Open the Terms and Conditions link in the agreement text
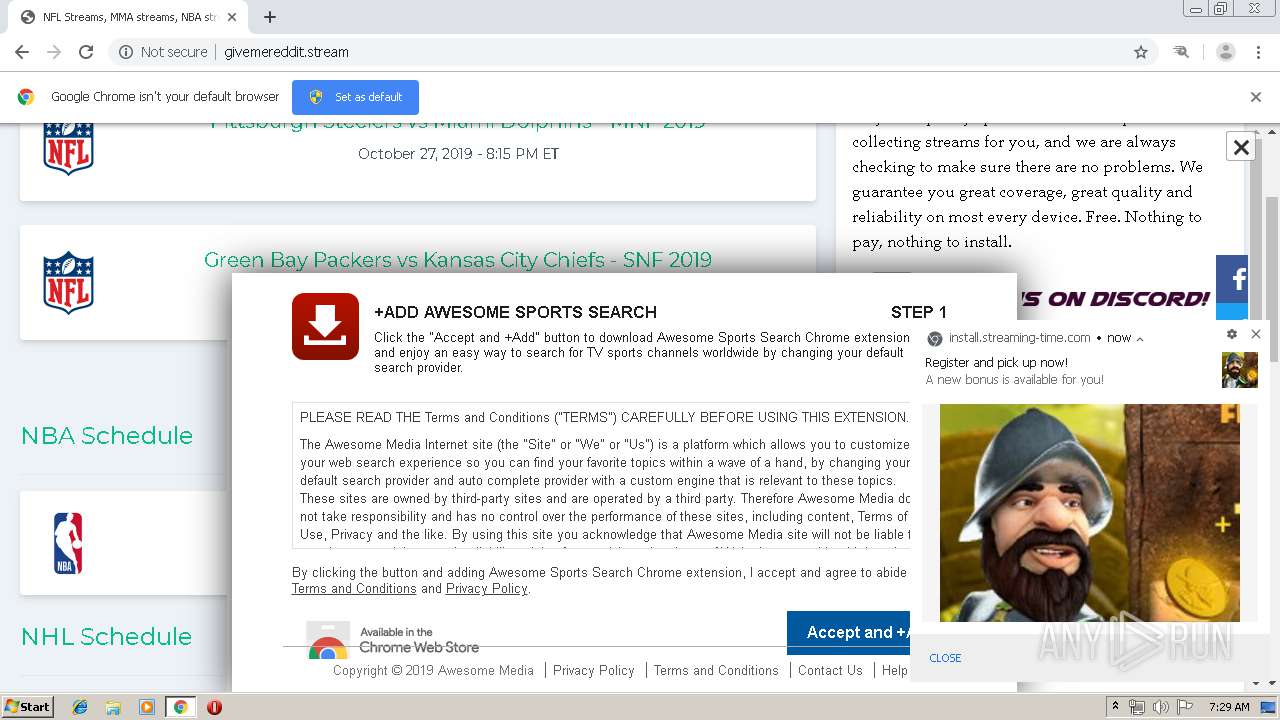 [354, 589]
